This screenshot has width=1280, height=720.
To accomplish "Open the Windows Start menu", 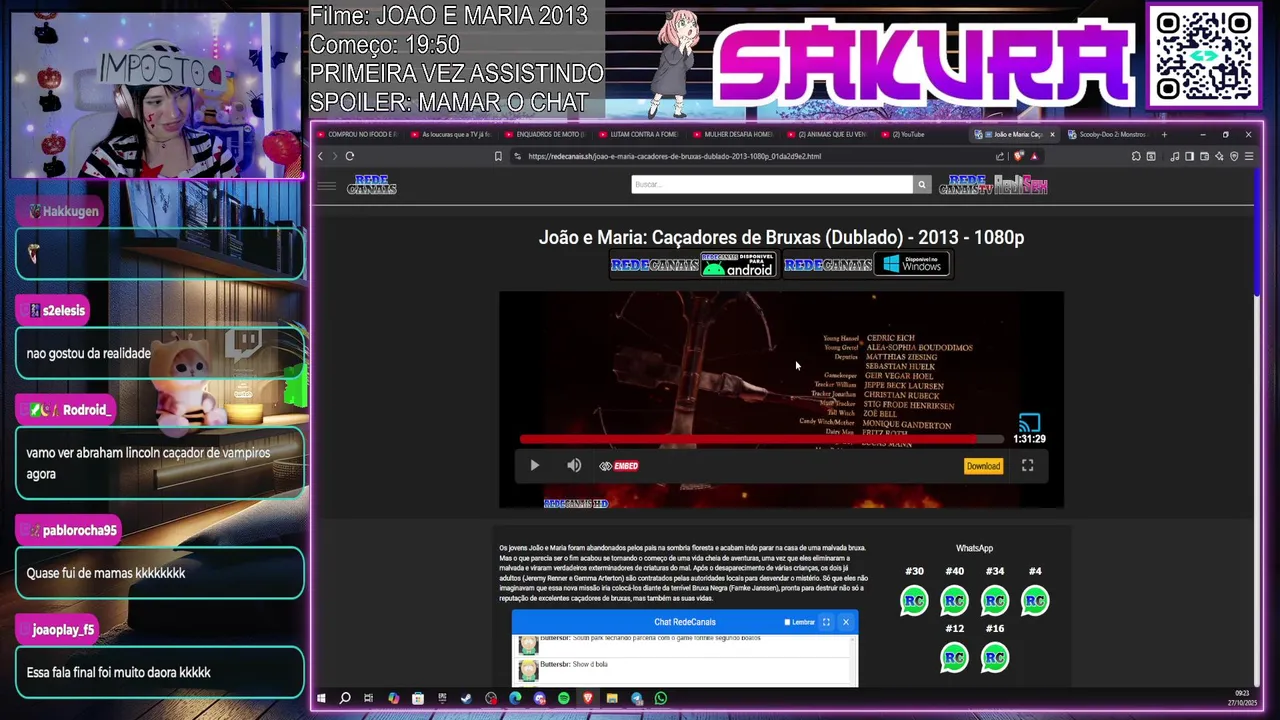I will point(321,698).
